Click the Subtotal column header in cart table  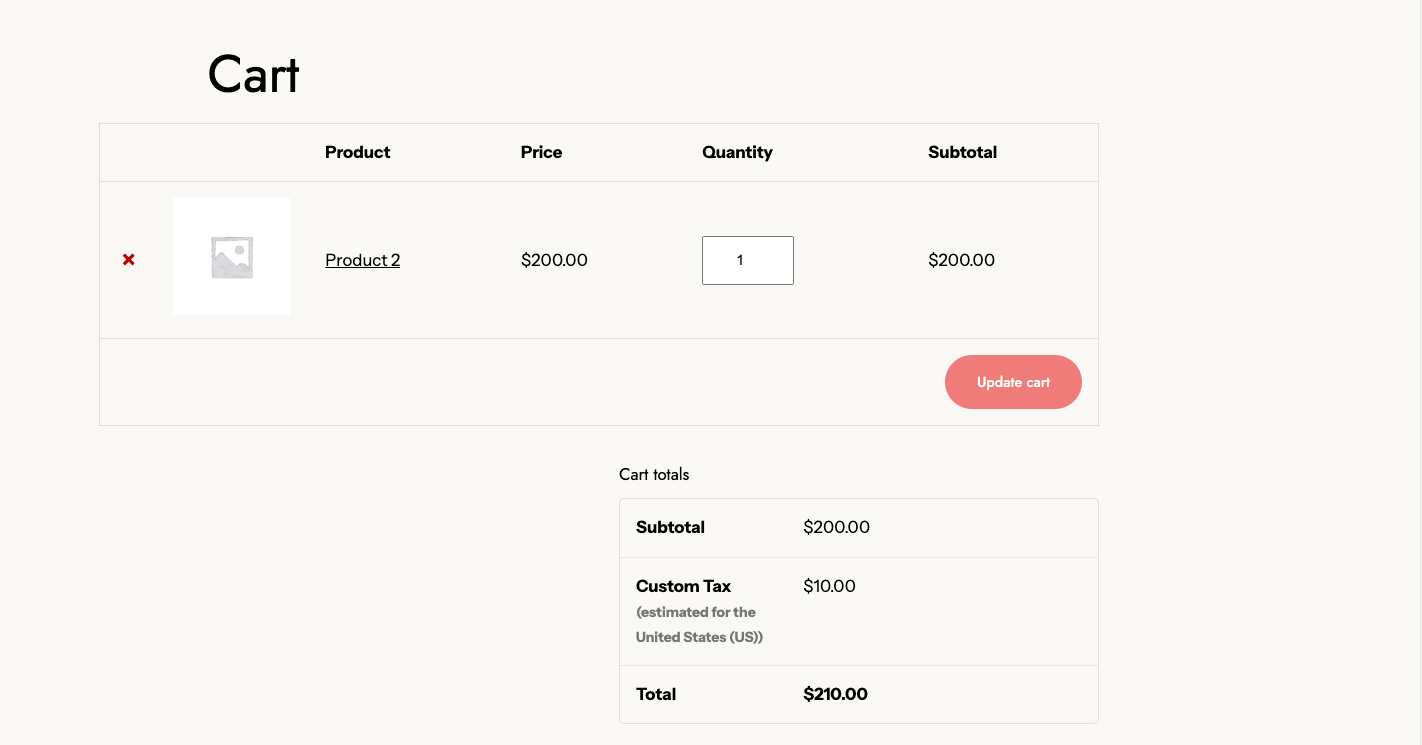(x=962, y=152)
